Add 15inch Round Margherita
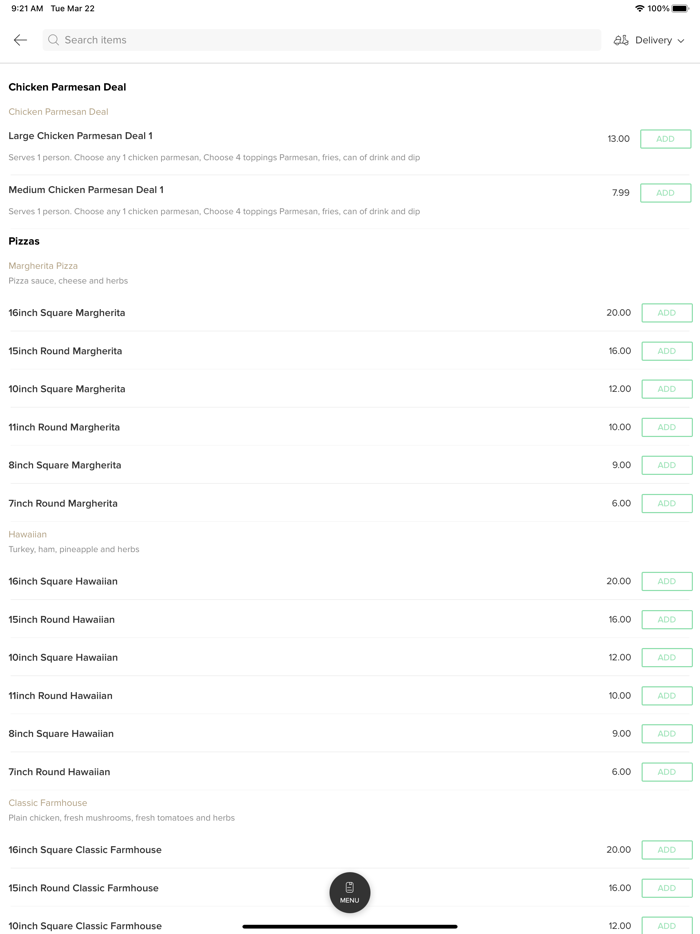700x934 pixels. (667, 351)
